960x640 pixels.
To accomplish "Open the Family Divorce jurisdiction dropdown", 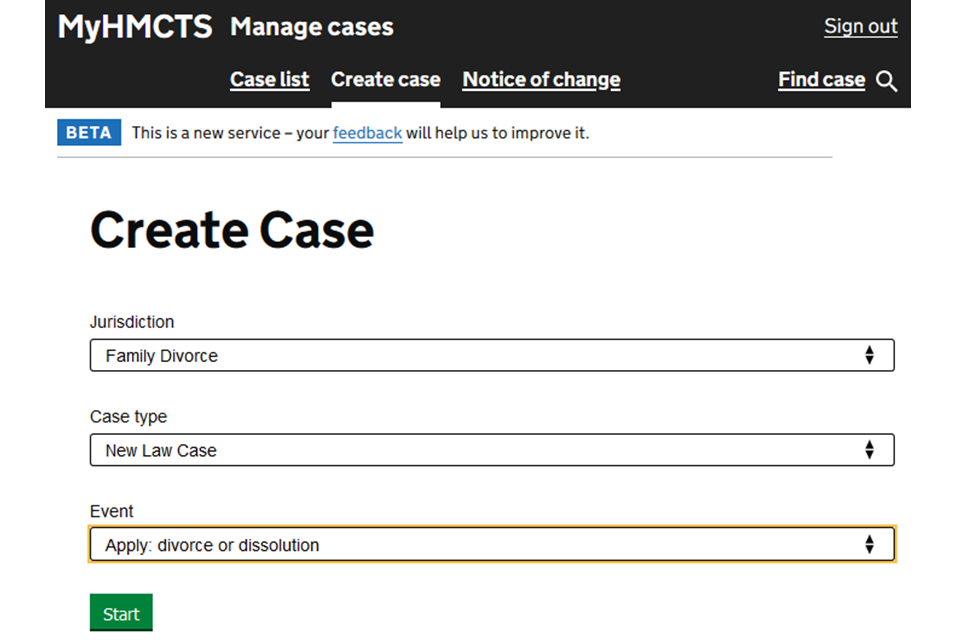I will tap(491, 355).
